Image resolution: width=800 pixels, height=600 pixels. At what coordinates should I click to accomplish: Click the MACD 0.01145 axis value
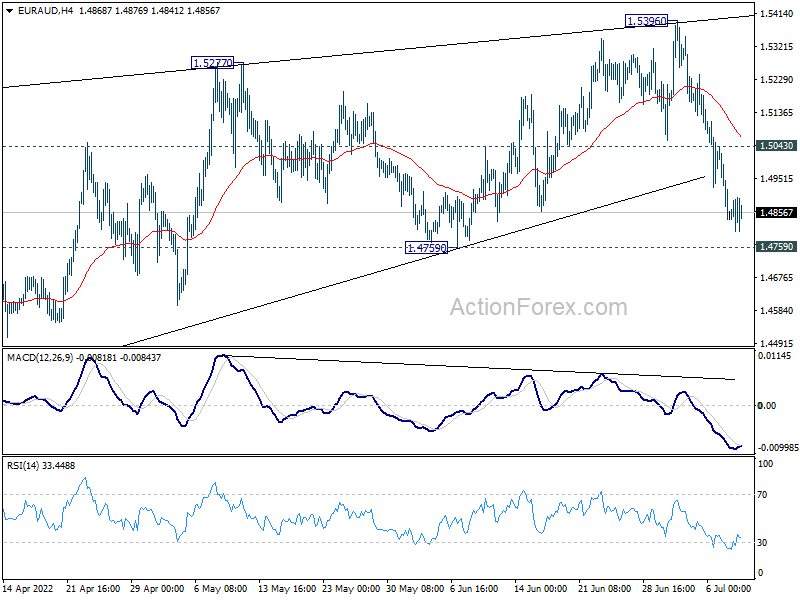click(774, 356)
